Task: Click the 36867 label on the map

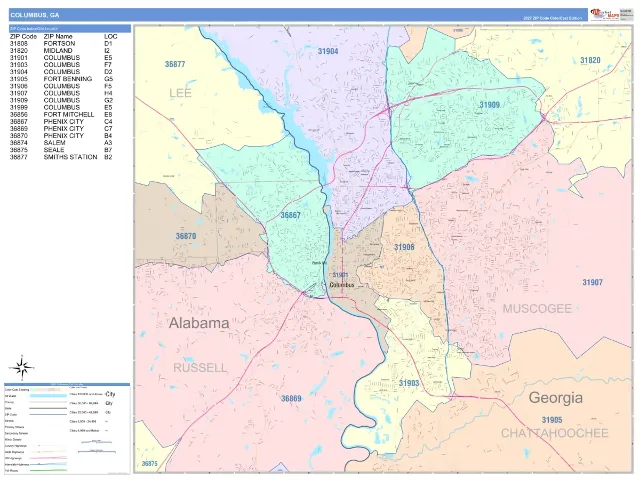Action: (290, 215)
